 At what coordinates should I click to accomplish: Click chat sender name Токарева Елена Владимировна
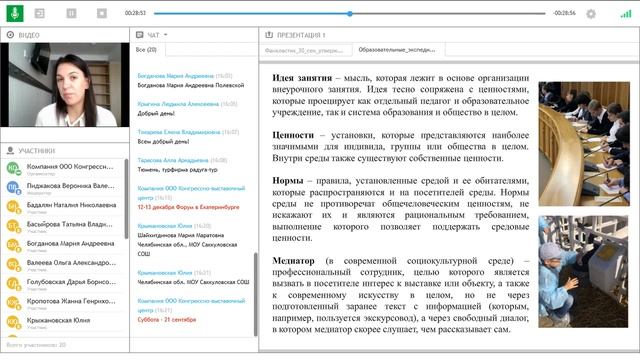click(179, 132)
